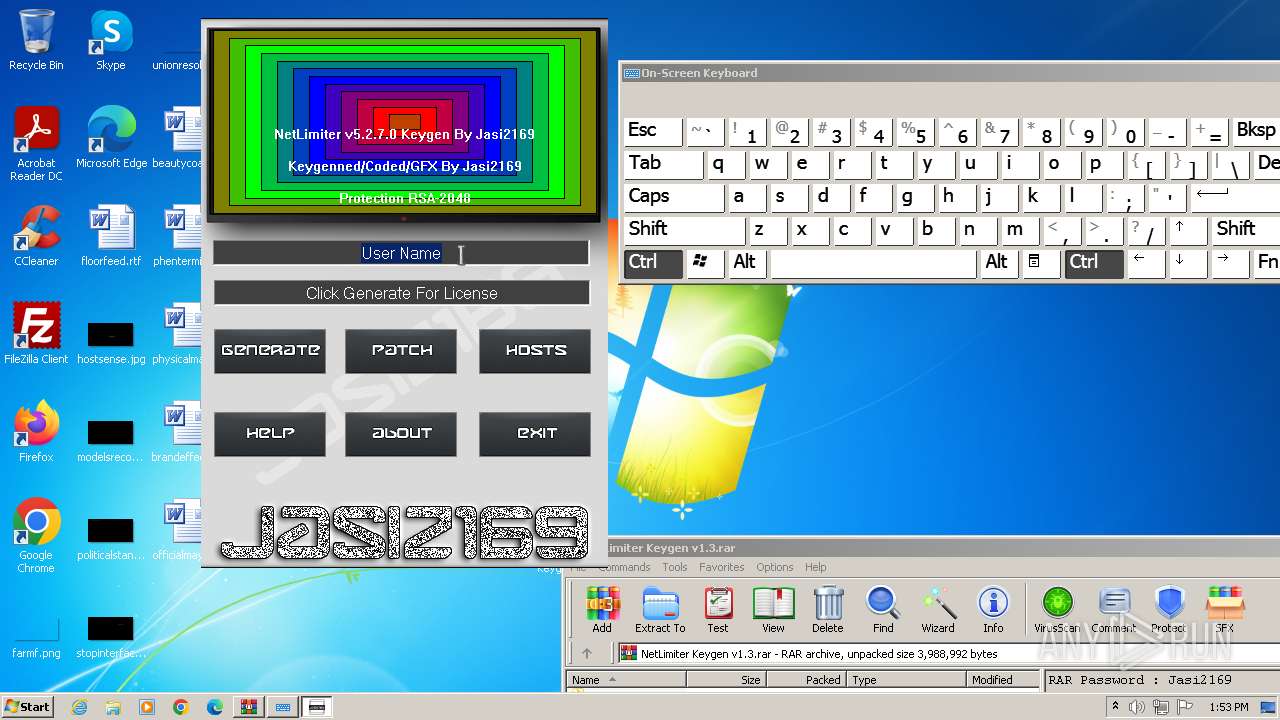Select the Firefox desktop icon

tap(36, 432)
